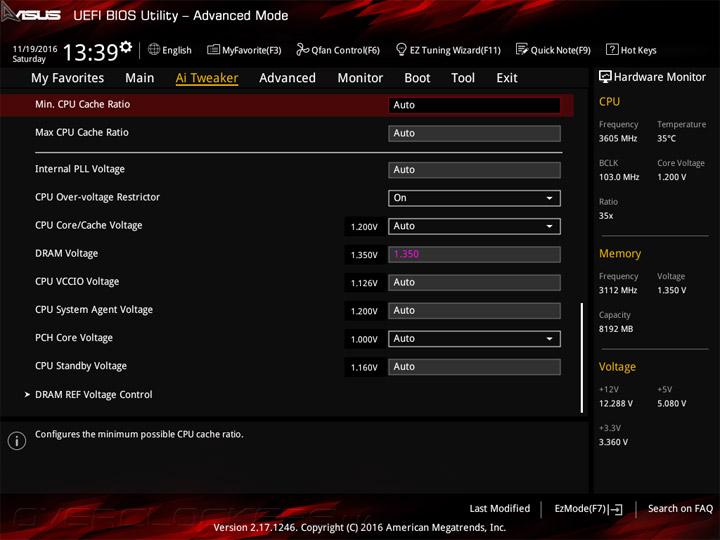The height and width of the screenshot is (540, 720).
Task: Click the 13:39 clock display
Action: point(90,52)
